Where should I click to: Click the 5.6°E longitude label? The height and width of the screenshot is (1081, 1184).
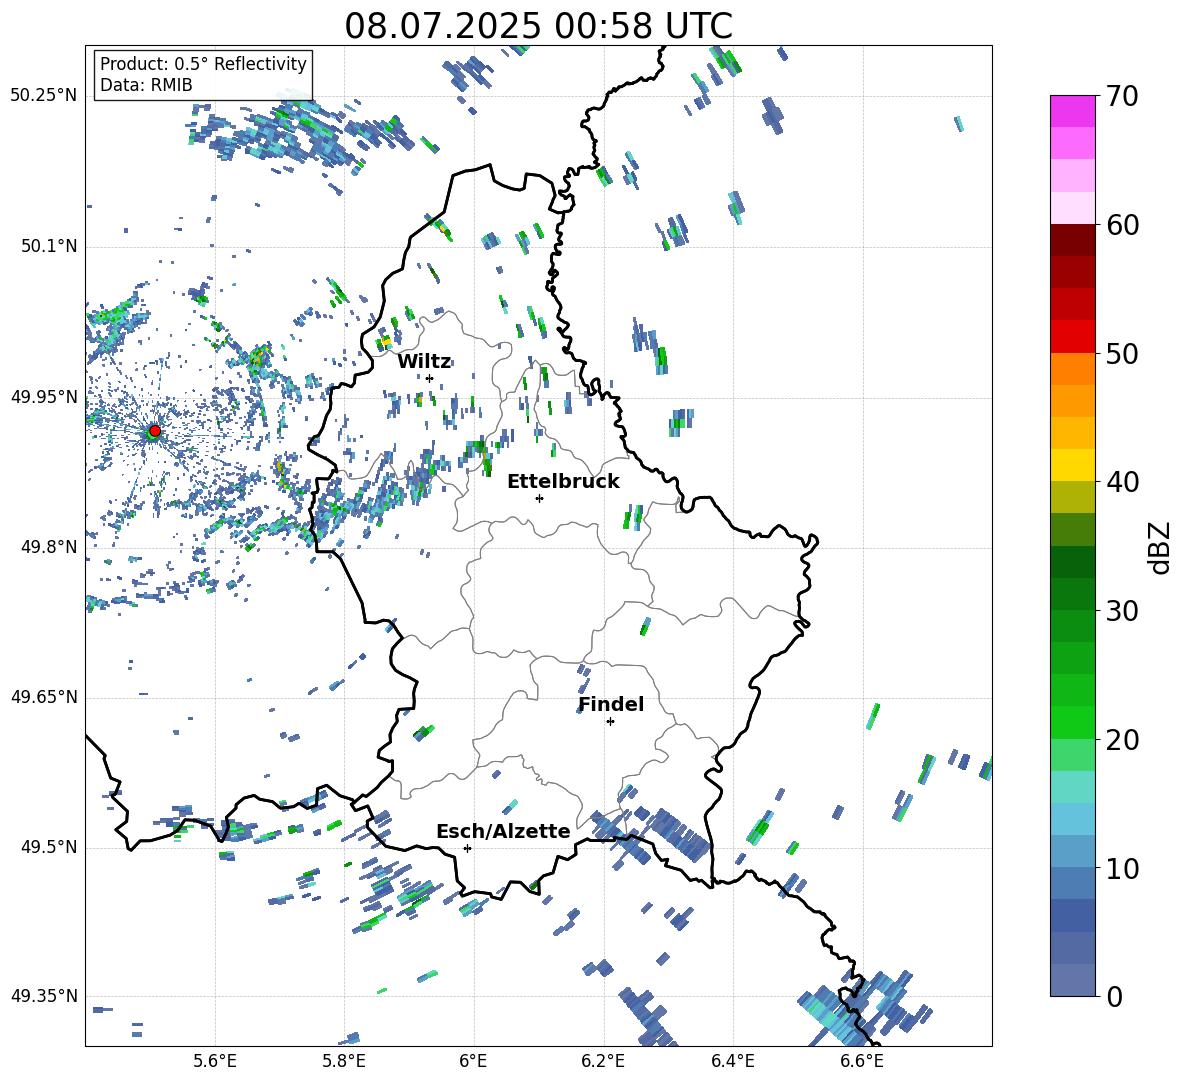point(215,1062)
